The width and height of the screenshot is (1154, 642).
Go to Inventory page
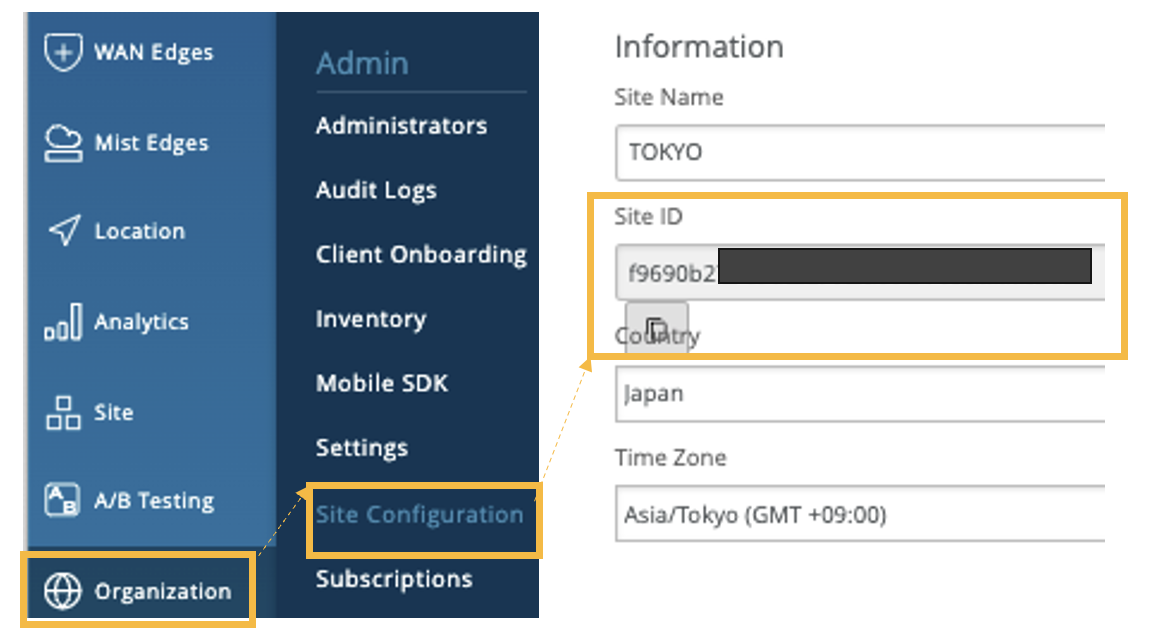(371, 319)
